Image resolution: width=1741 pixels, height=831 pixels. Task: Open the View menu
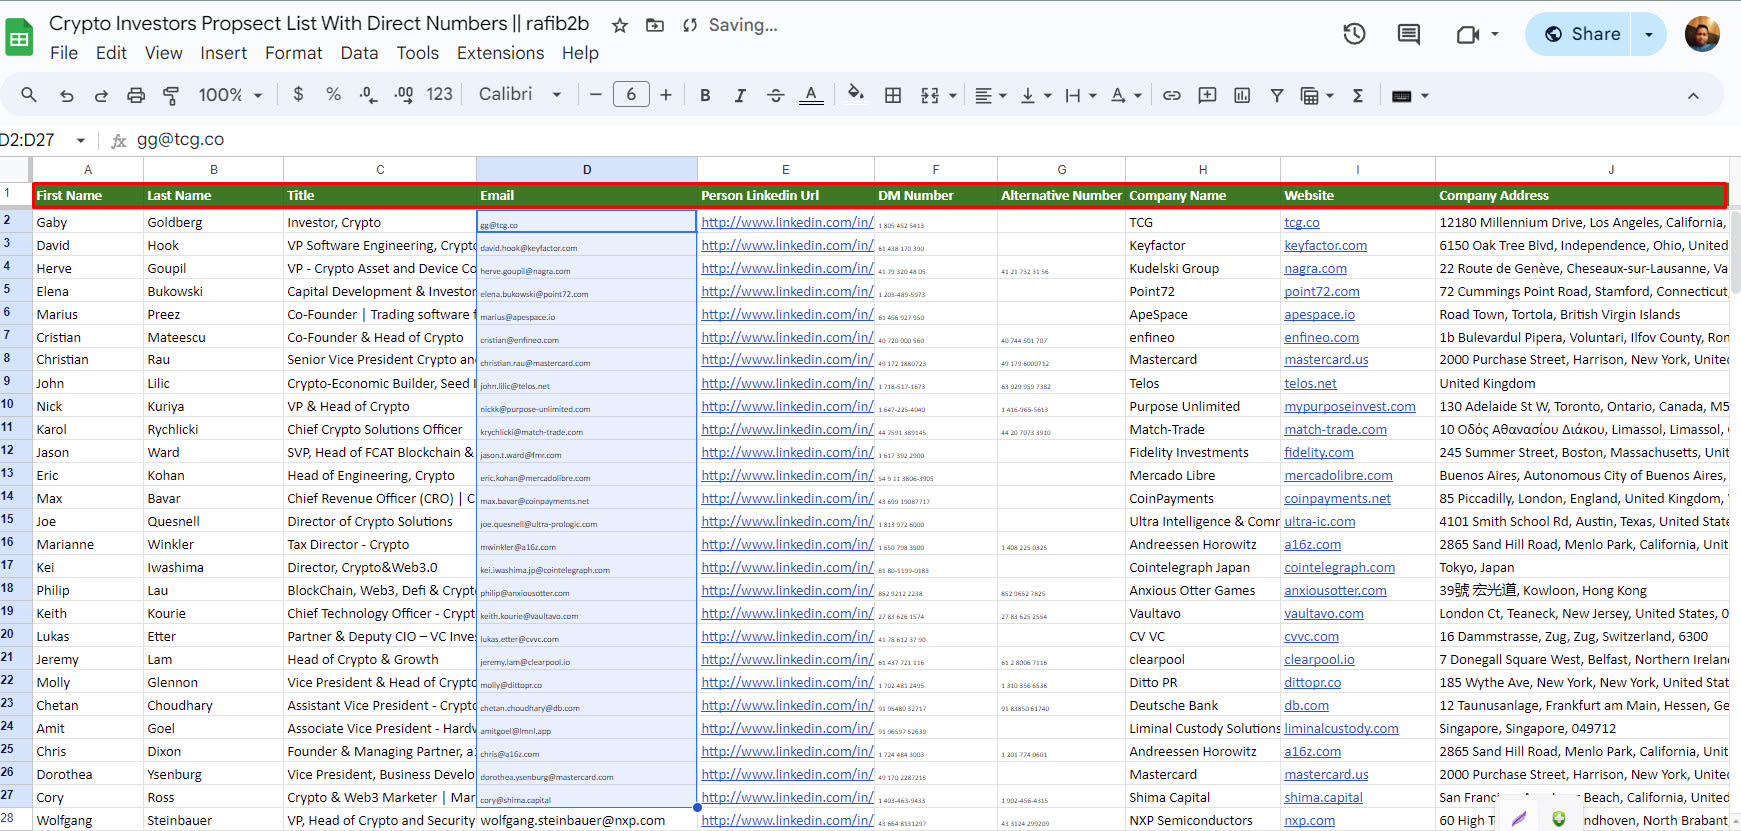163,53
